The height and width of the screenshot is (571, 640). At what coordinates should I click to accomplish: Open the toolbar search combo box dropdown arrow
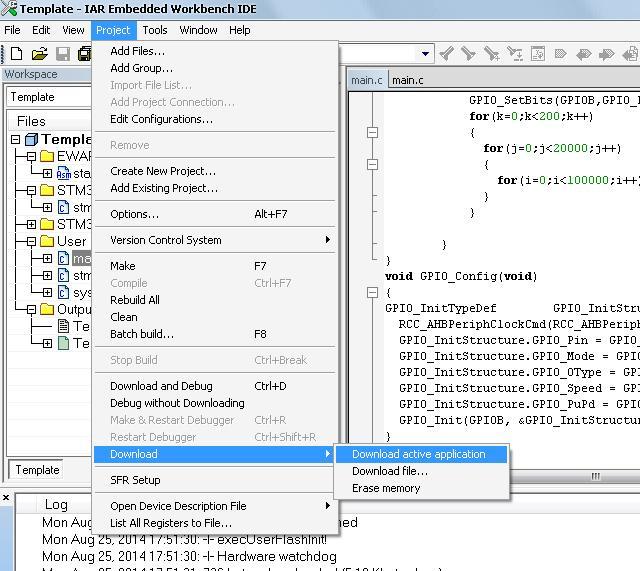tap(425, 53)
